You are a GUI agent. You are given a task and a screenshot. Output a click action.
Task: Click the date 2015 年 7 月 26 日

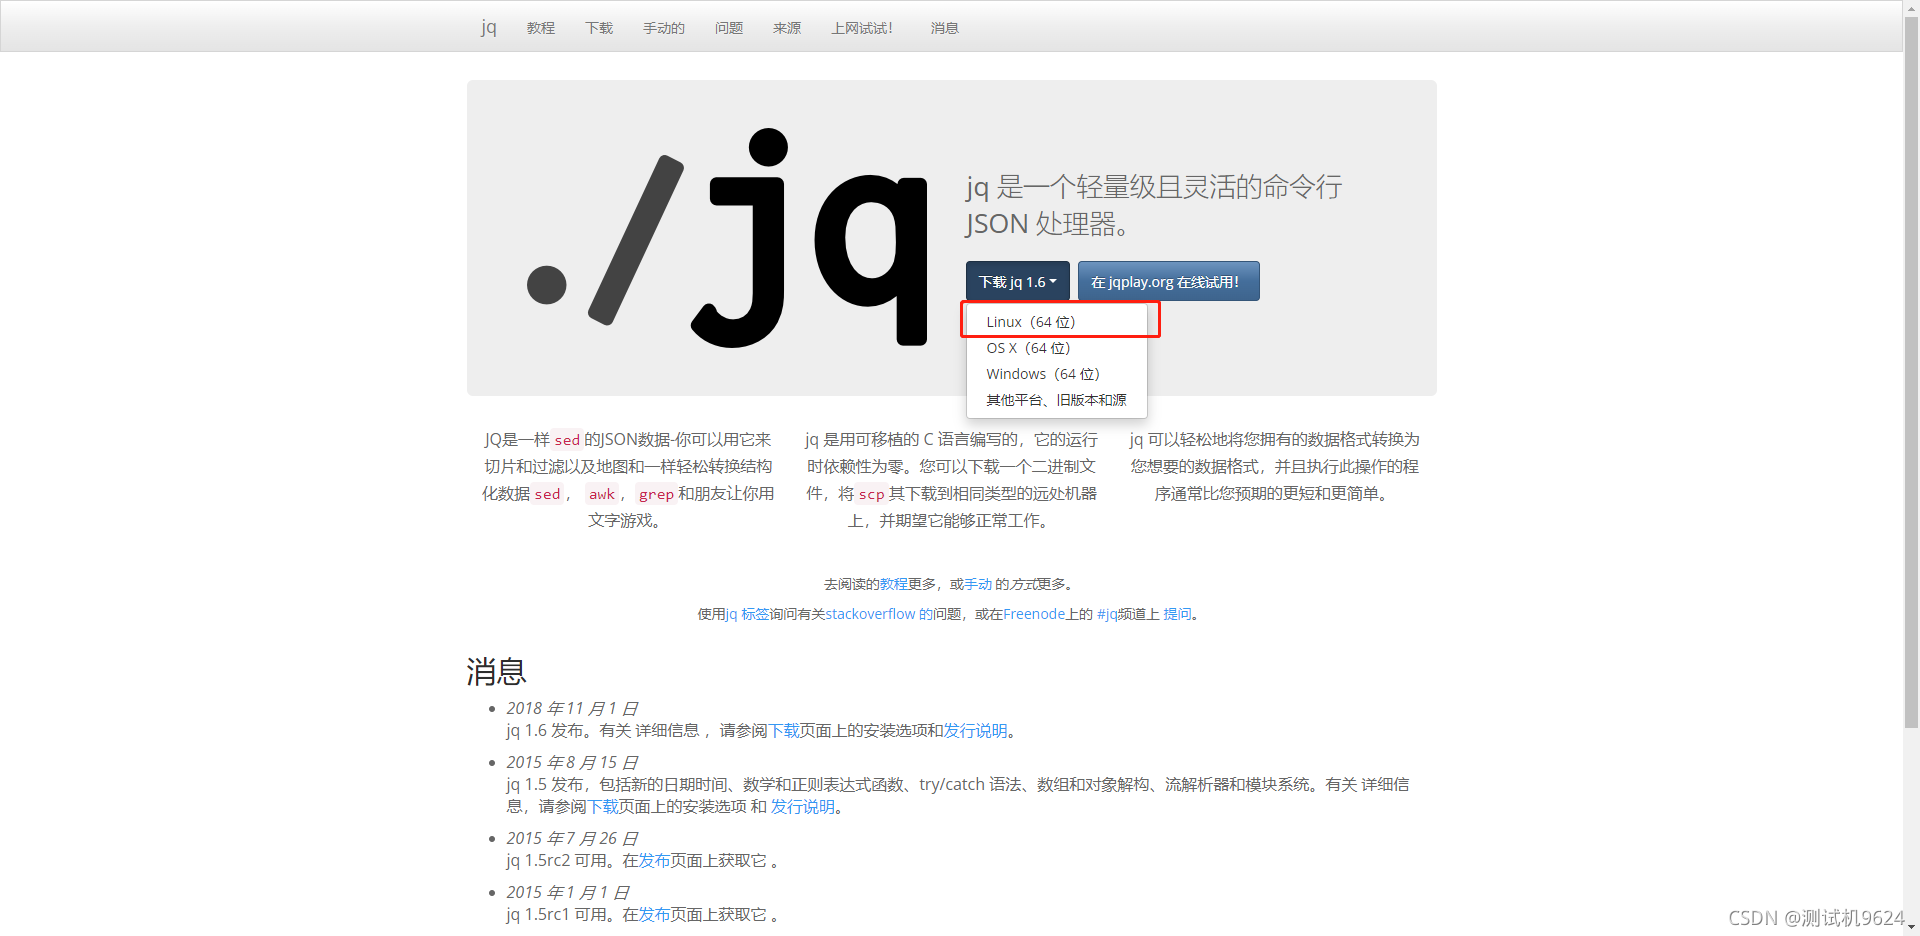(572, 838)
